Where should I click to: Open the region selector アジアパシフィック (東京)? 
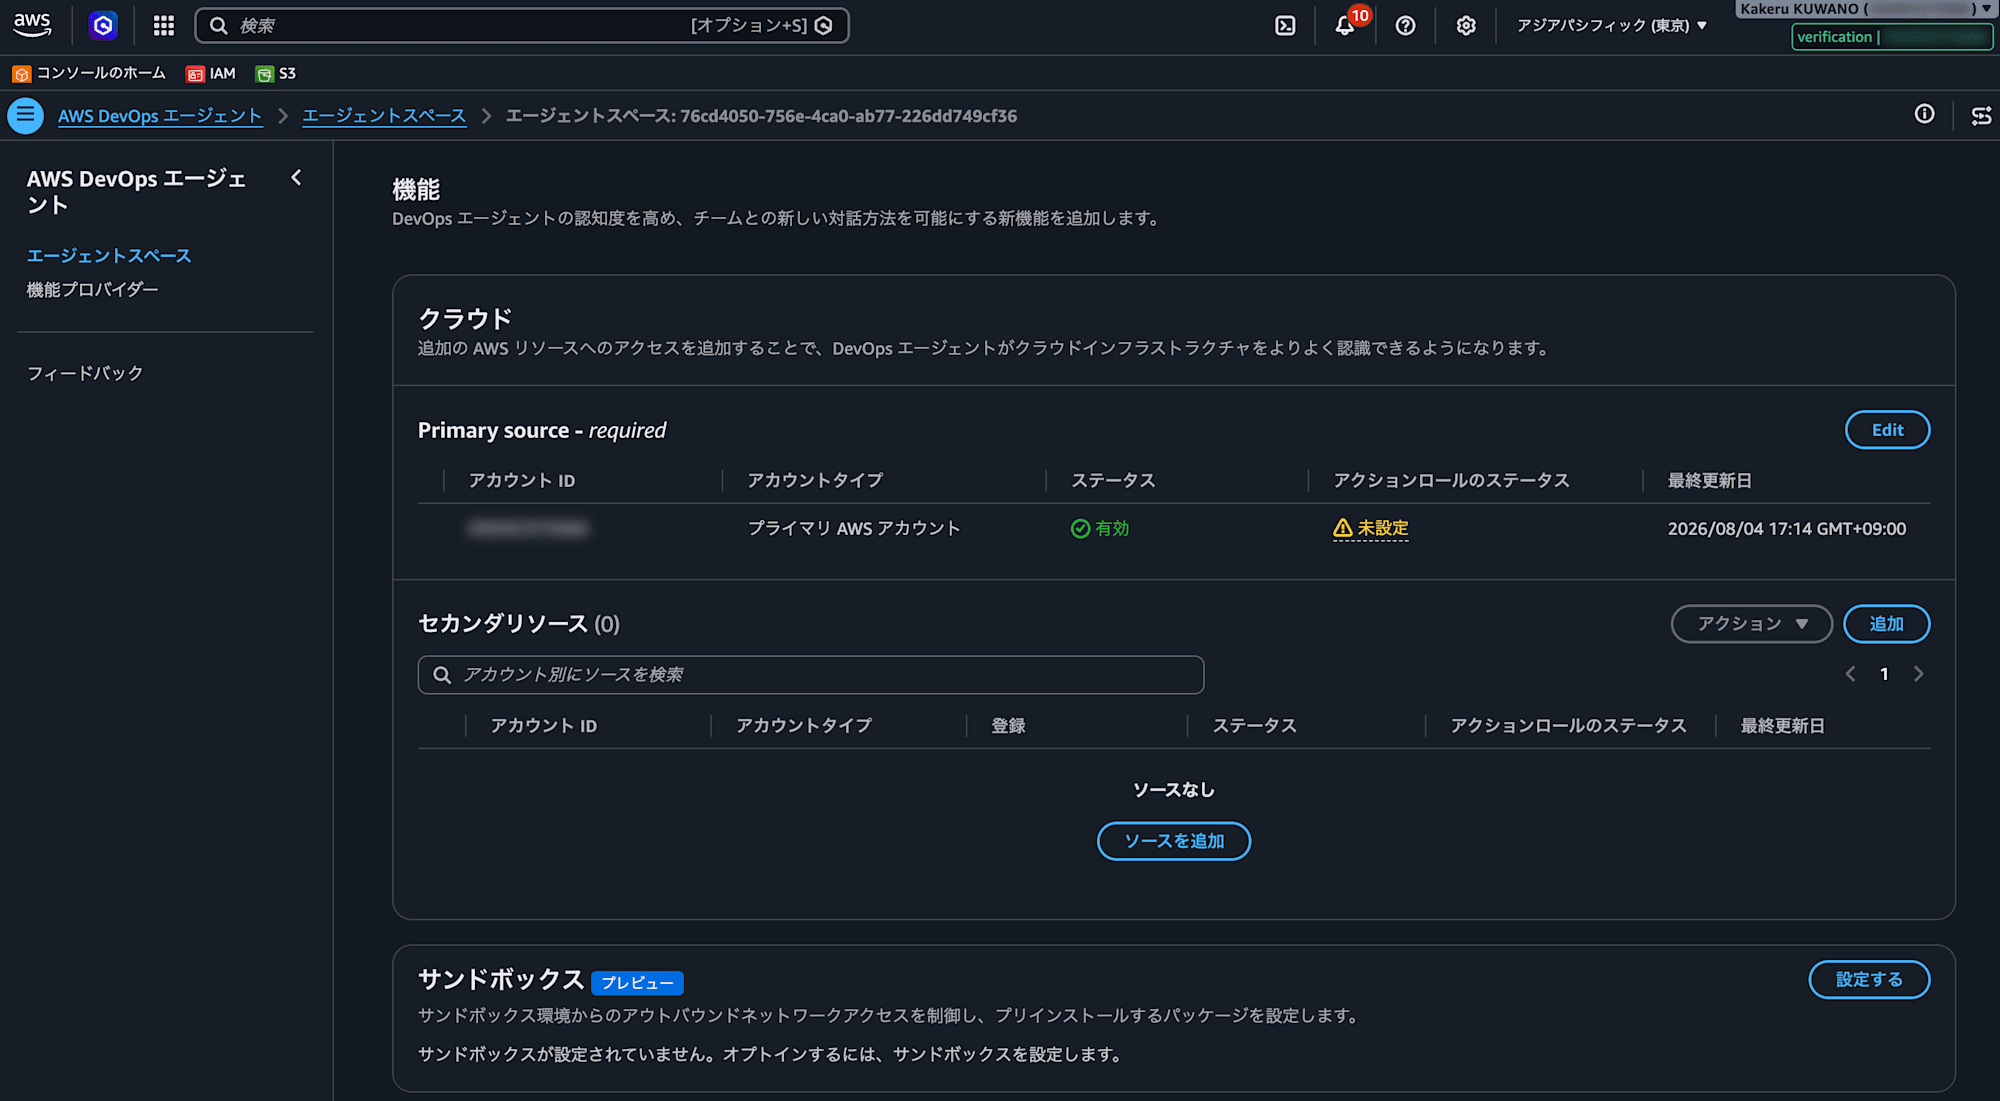pyautogui.click(x=1612, y=26)
